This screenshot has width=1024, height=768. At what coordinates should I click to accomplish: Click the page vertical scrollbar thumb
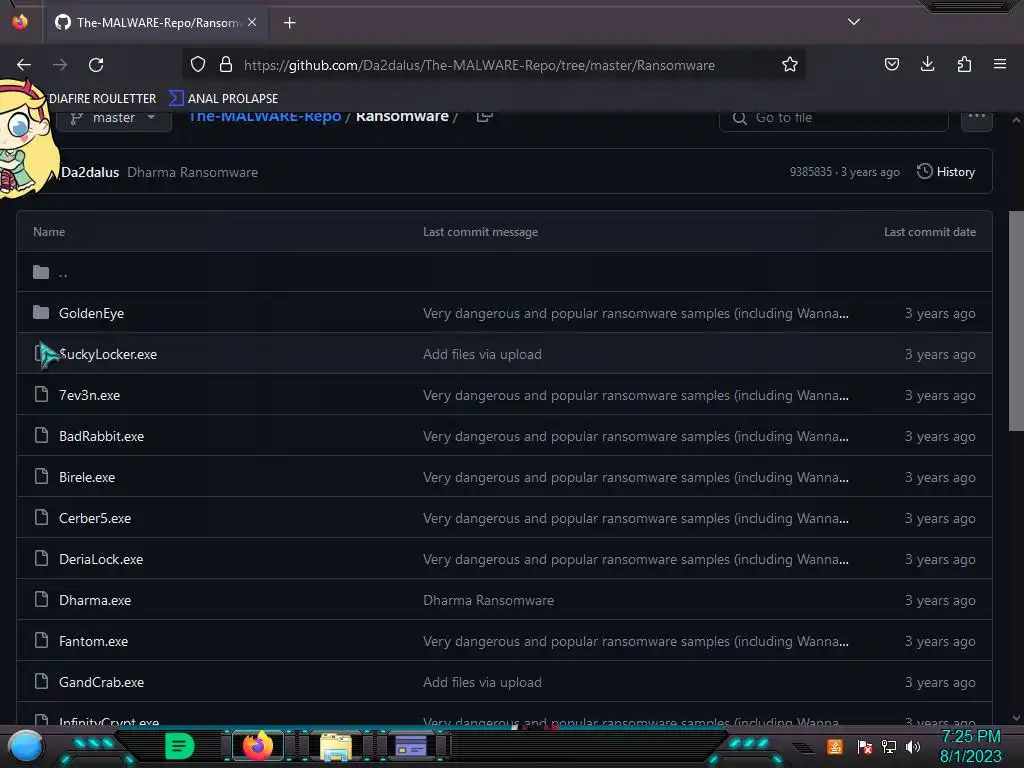tap(1016, 321)
